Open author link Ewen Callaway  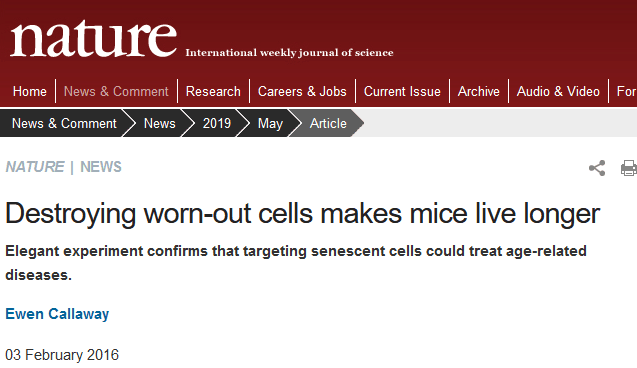click(57, 314)
